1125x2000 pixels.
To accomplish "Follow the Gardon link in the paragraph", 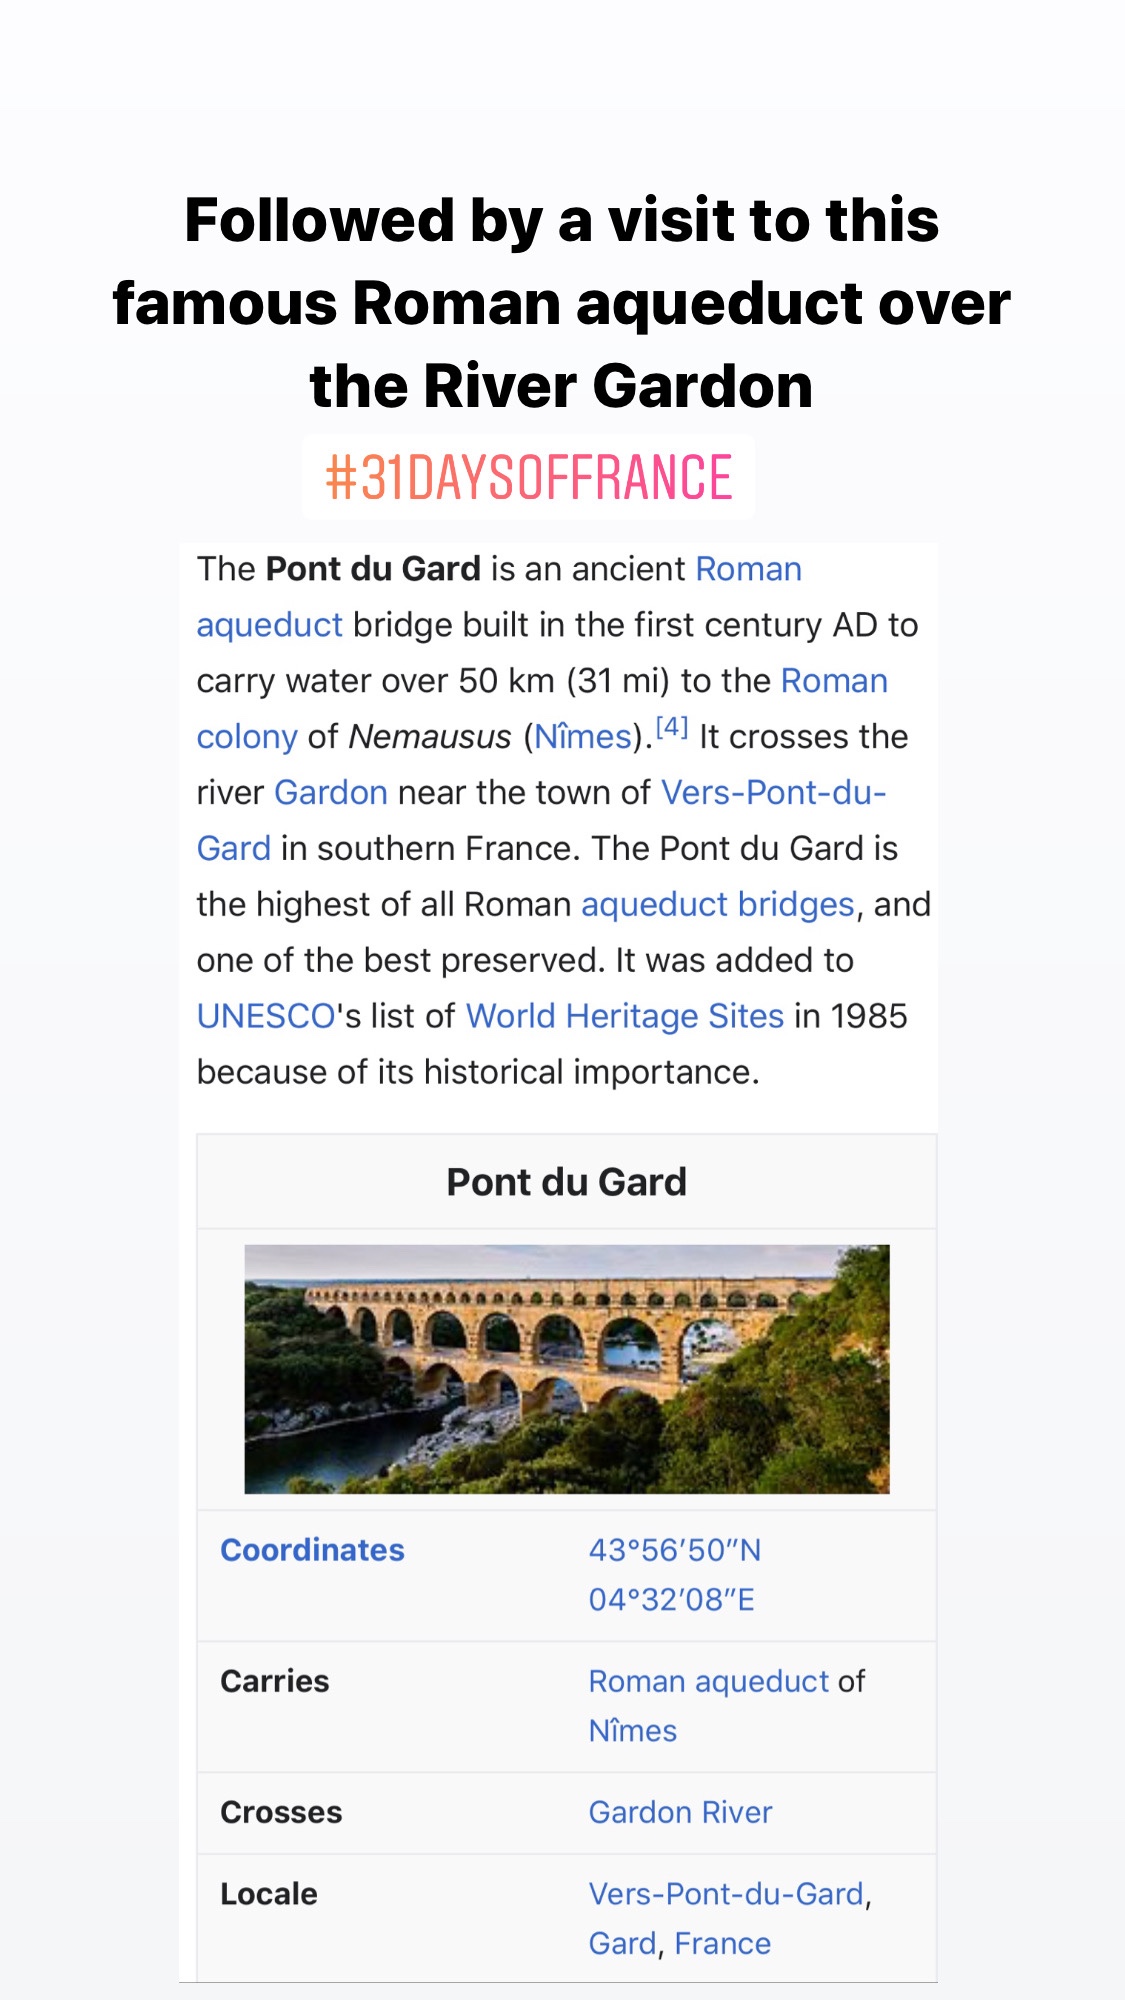I will pos(330,793).
